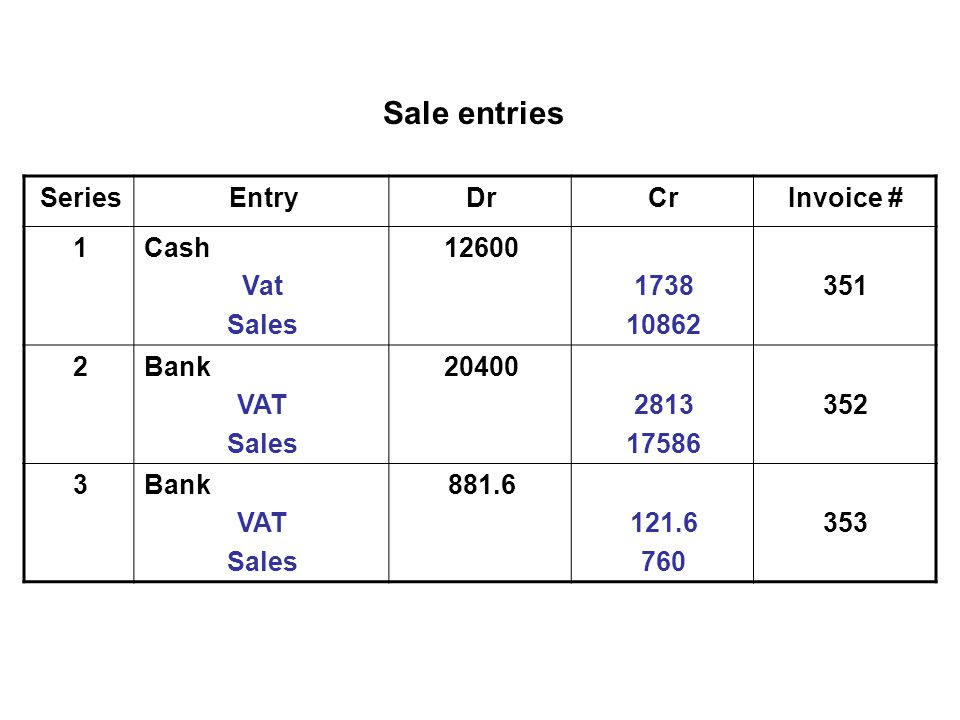Select the 12600 debit value
Screen dimensions: 960x720
pyautogui.click(x=481, y=248)
